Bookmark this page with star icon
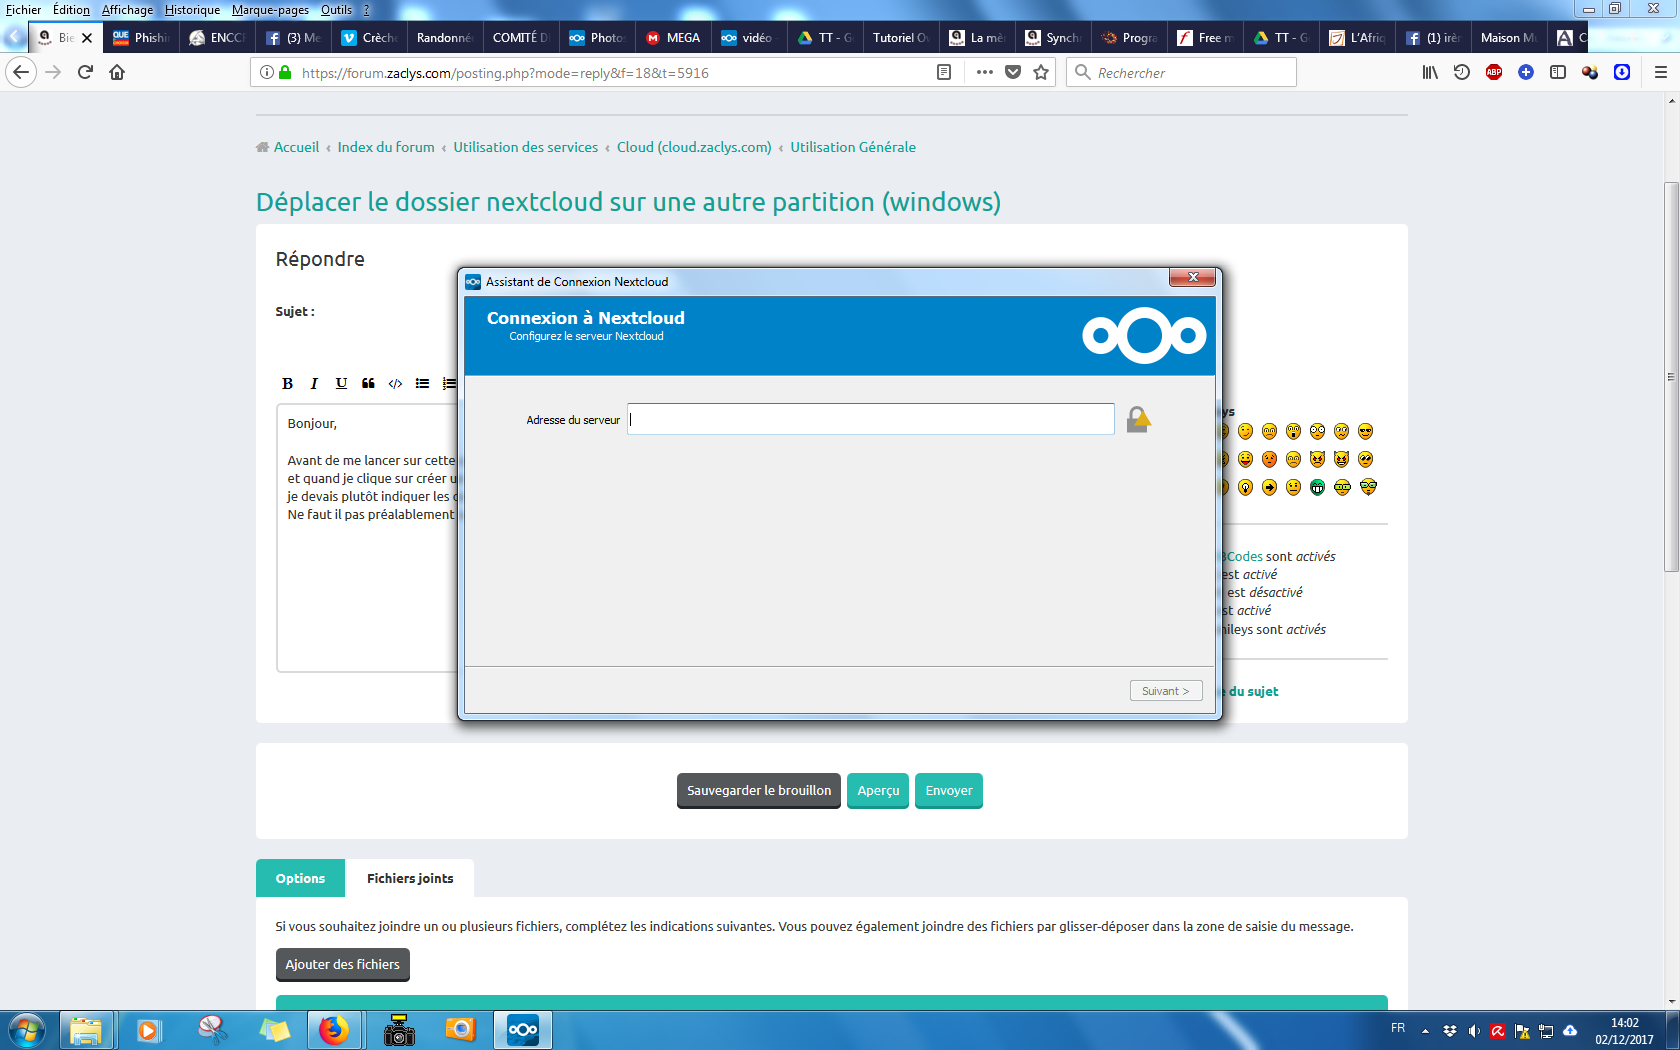 point(1041,72)
